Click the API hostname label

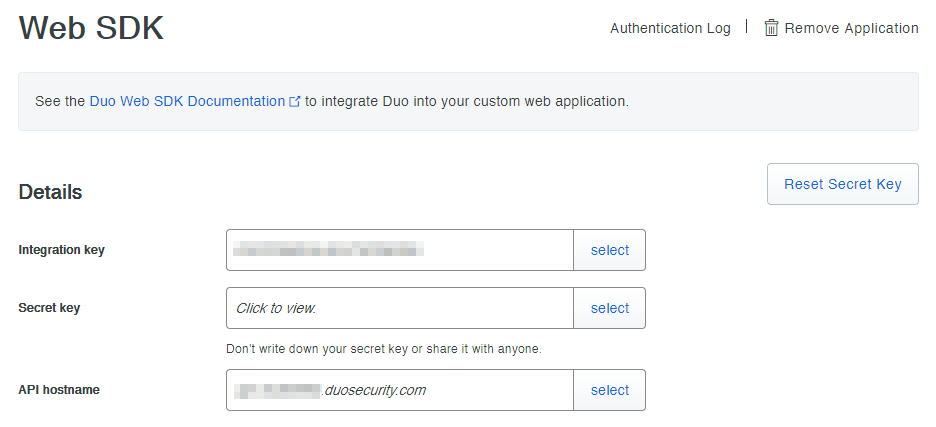pyautogui.click(x=59, y=390)
